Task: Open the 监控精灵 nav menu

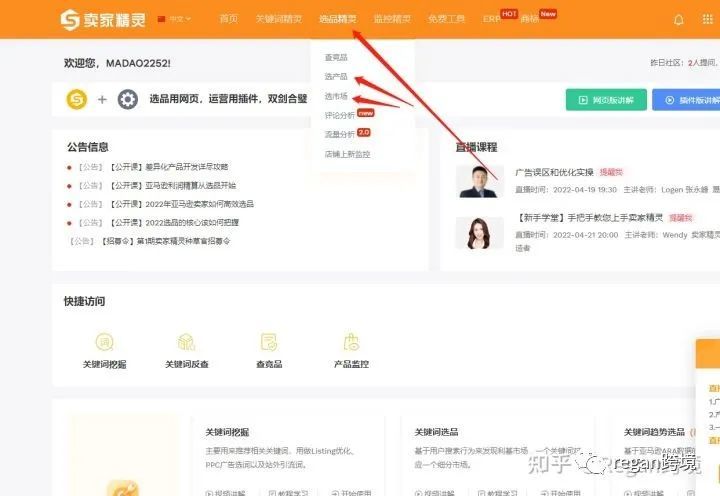Action: tap(392, 19)
